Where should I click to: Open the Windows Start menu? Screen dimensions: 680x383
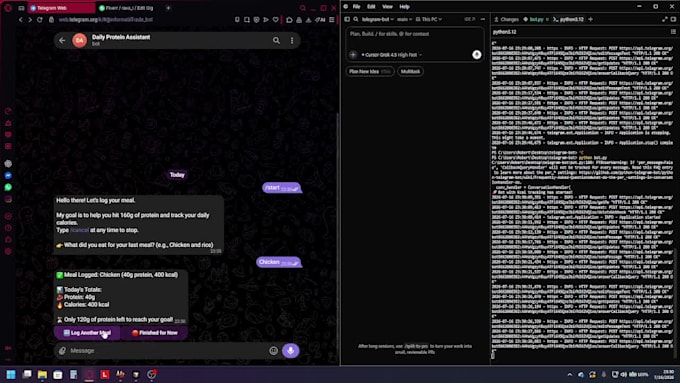pyautogui.click(x=11, y=374)
